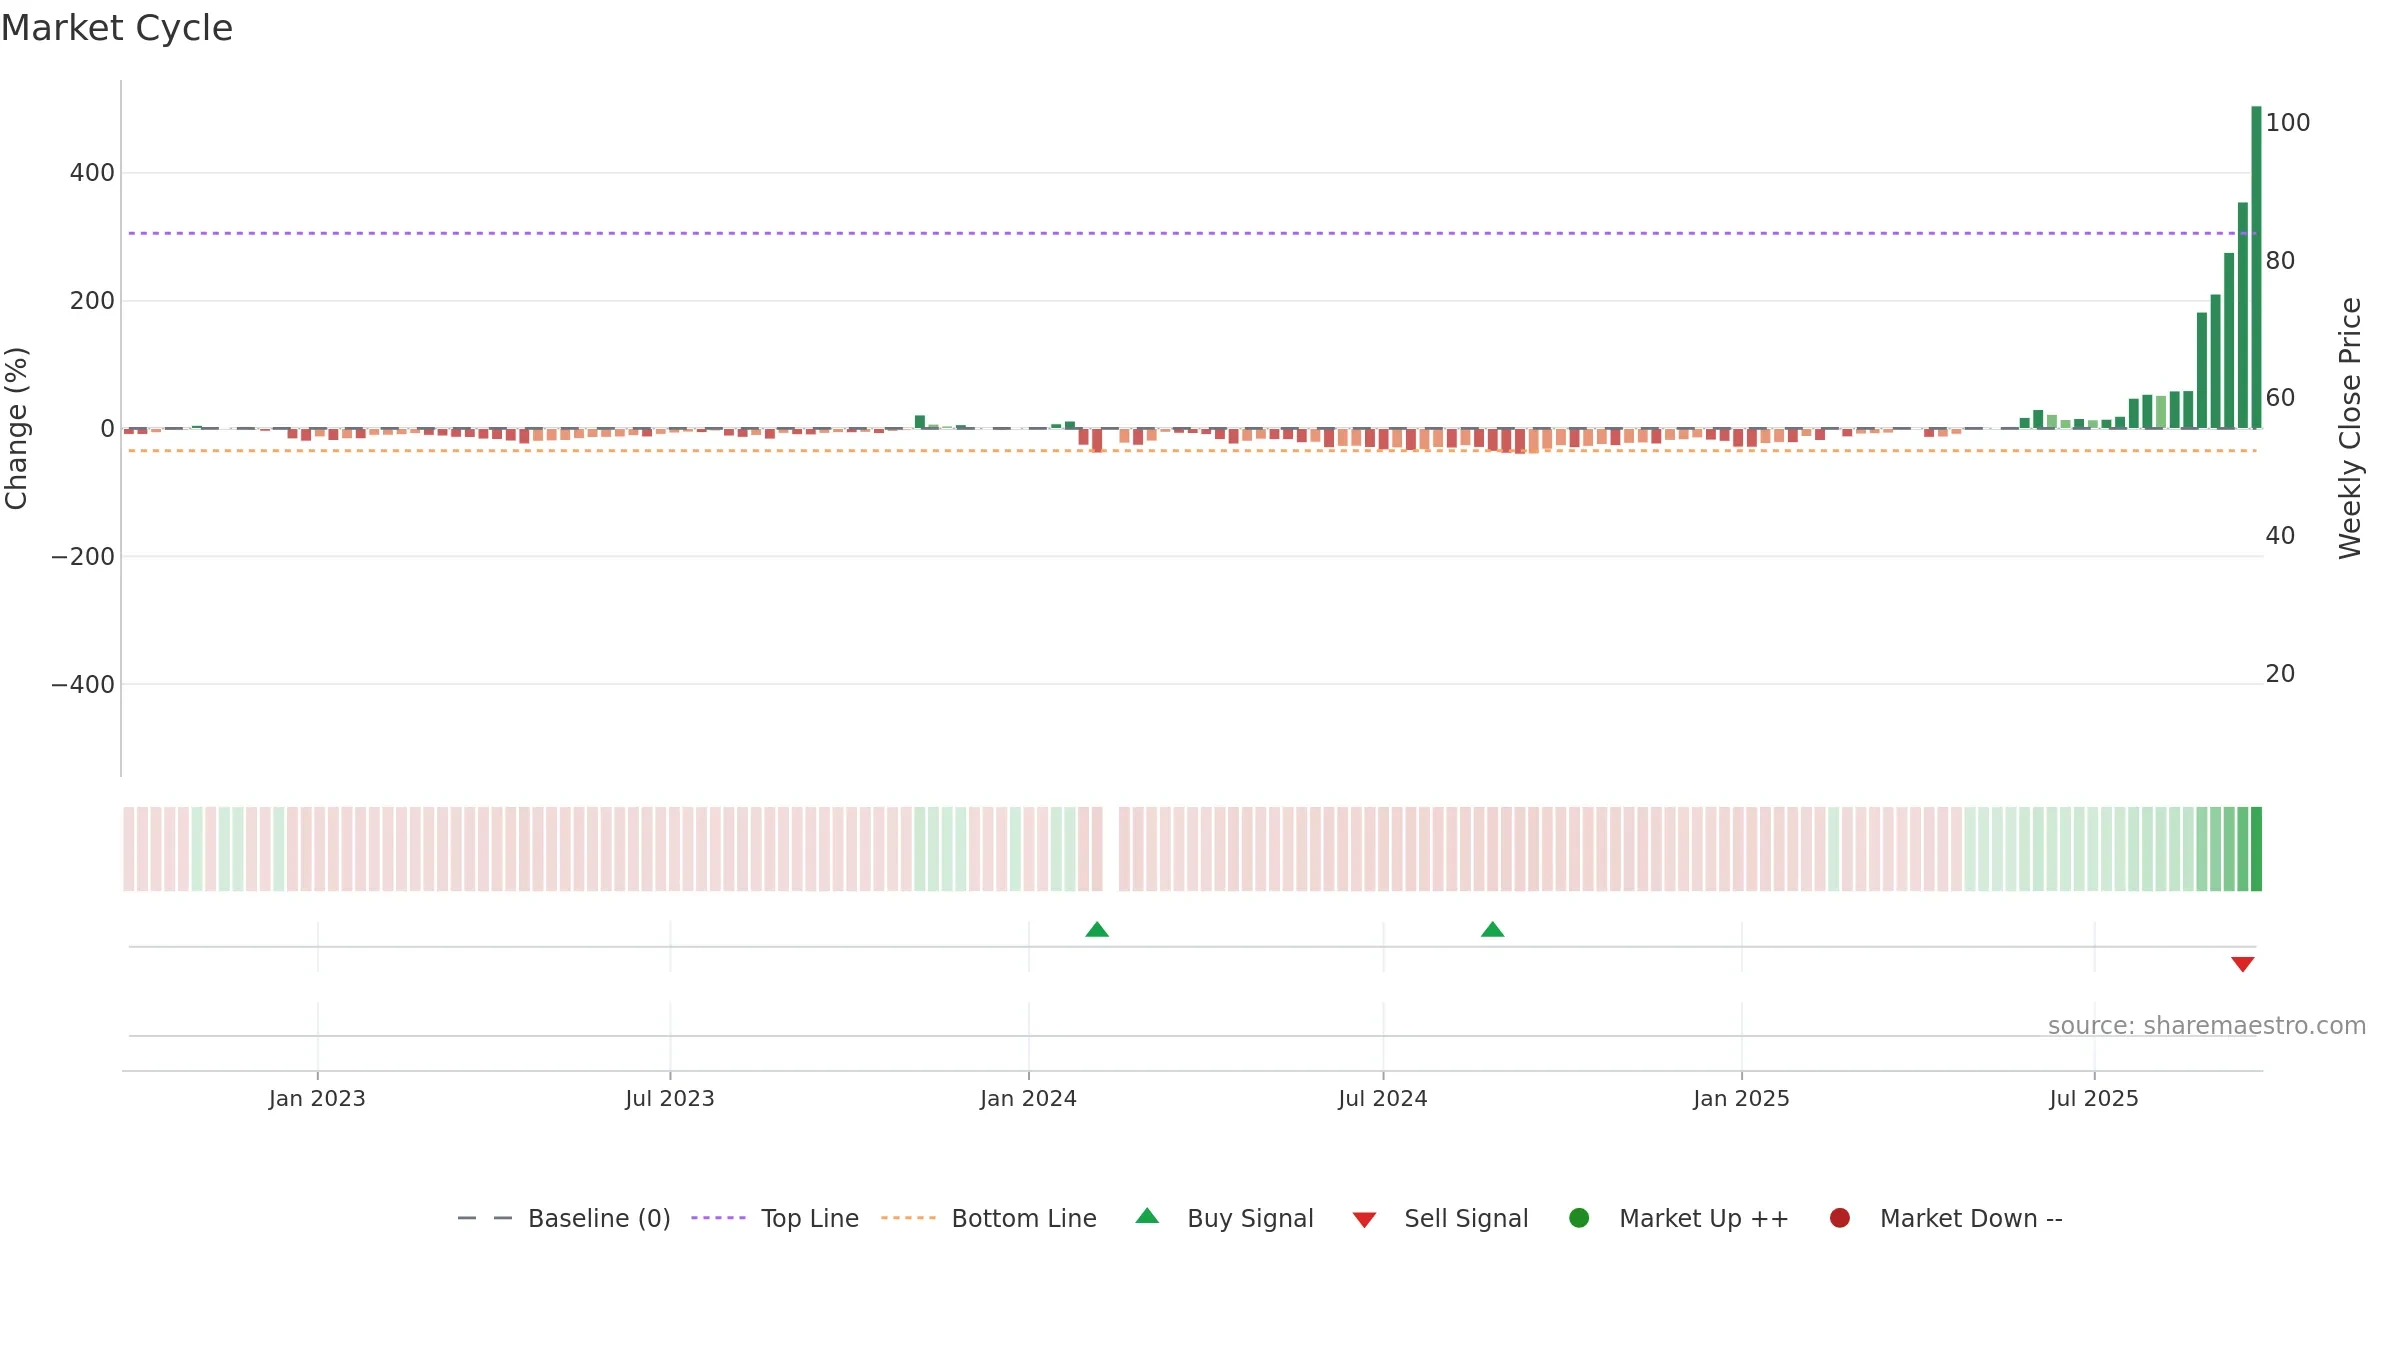Image resolution: width=2400 pixels, height=1350 pixels.
Task: Click the Weekly Close Price axis title
Action: click(x=2350, y=428)
